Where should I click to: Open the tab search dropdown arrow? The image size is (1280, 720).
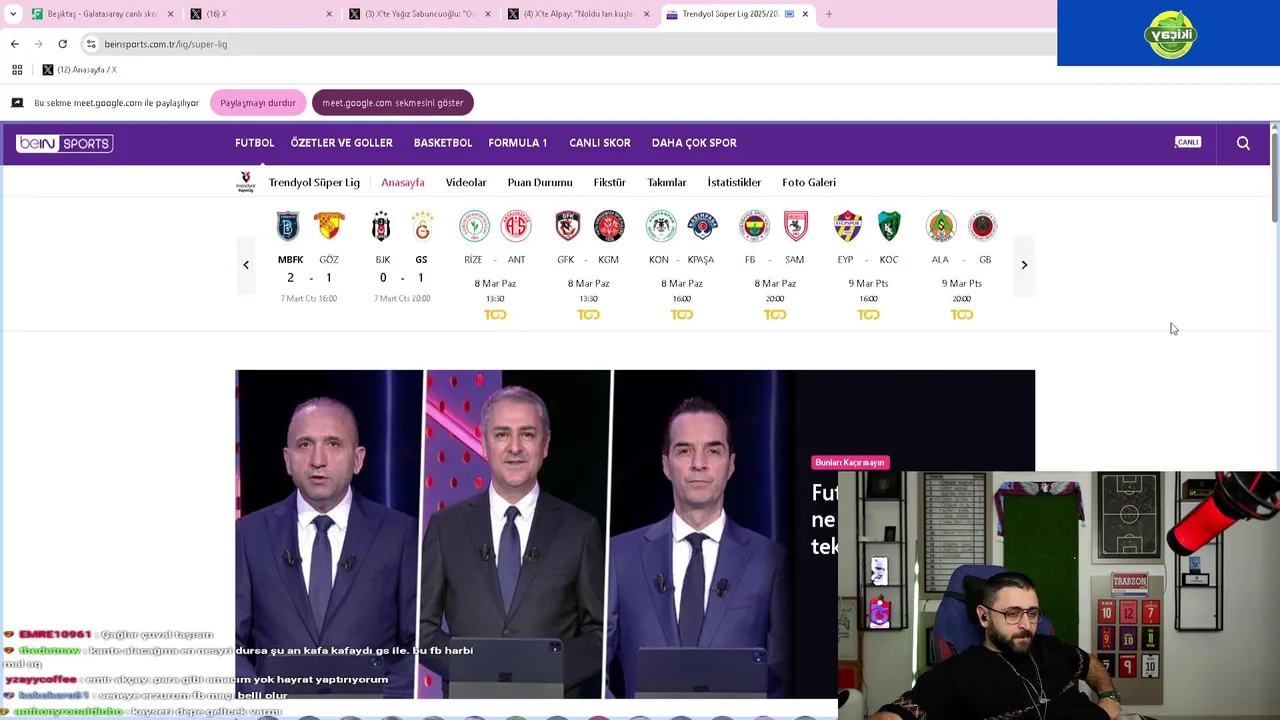13,14
